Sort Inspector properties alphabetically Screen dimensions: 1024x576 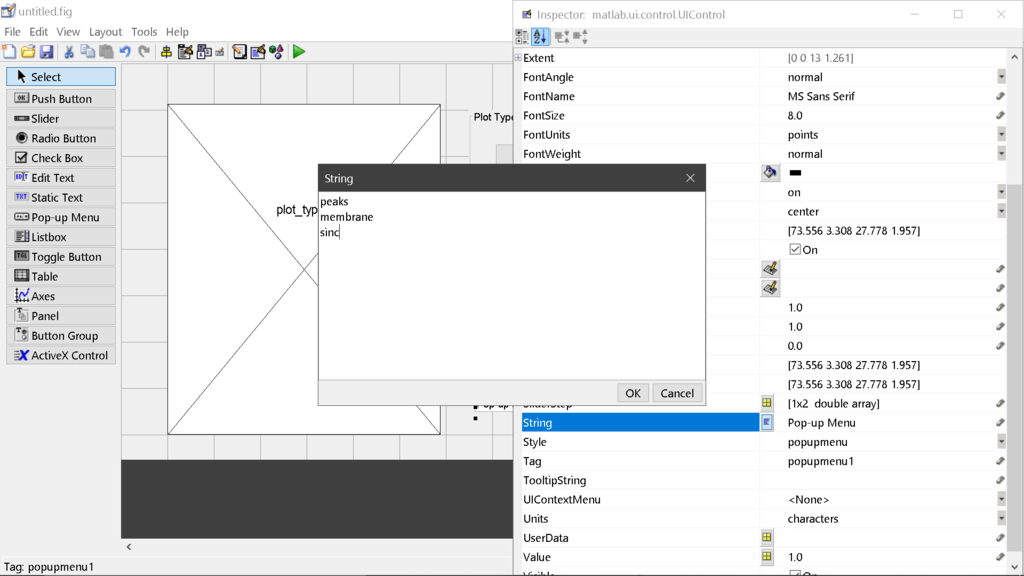click(538, 36)
